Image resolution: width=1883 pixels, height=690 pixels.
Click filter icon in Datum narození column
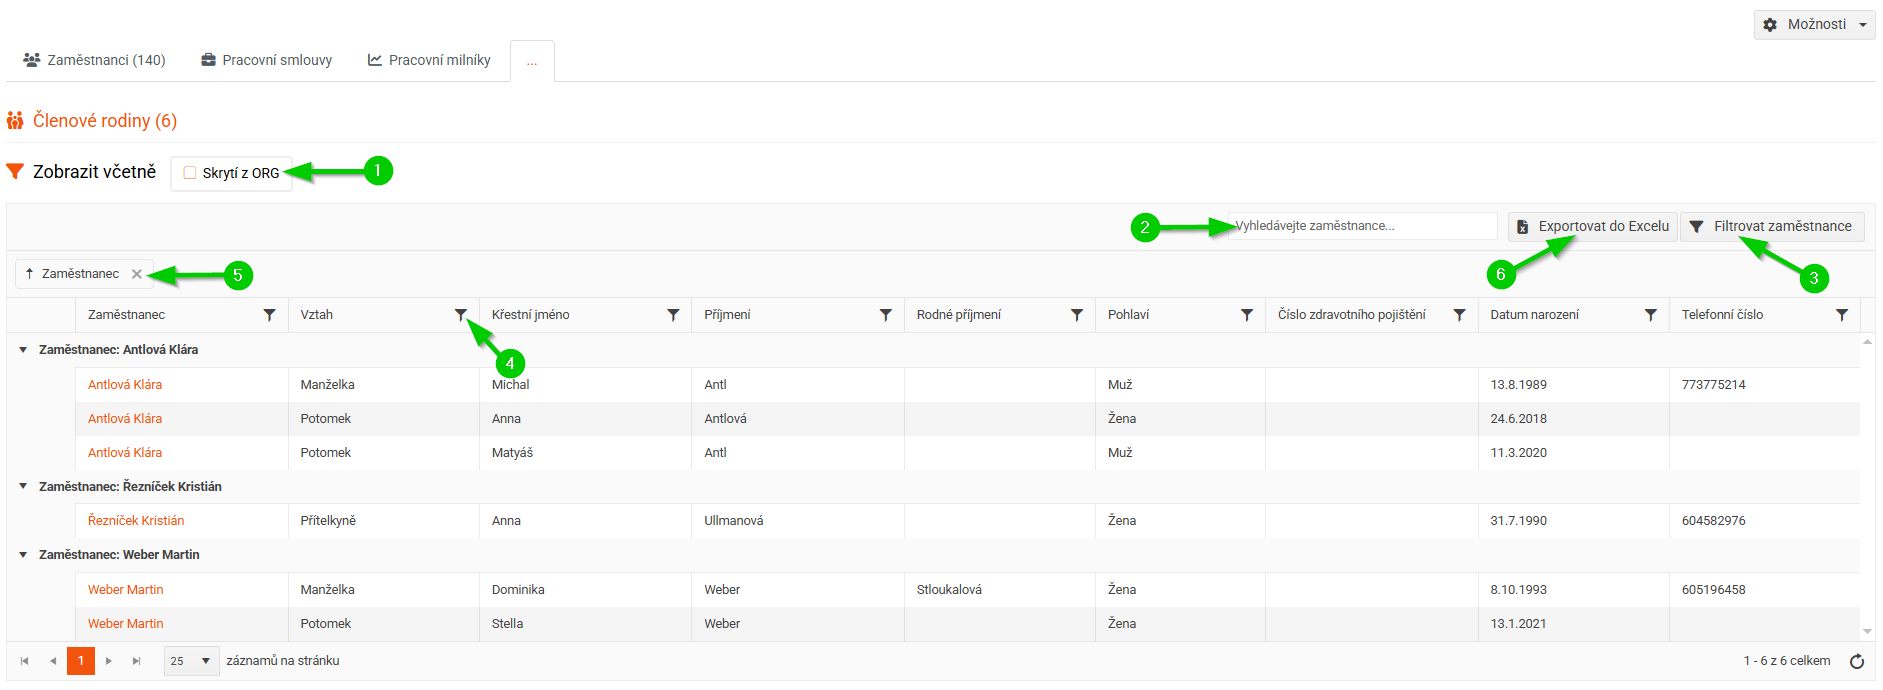coord(1650,315)
